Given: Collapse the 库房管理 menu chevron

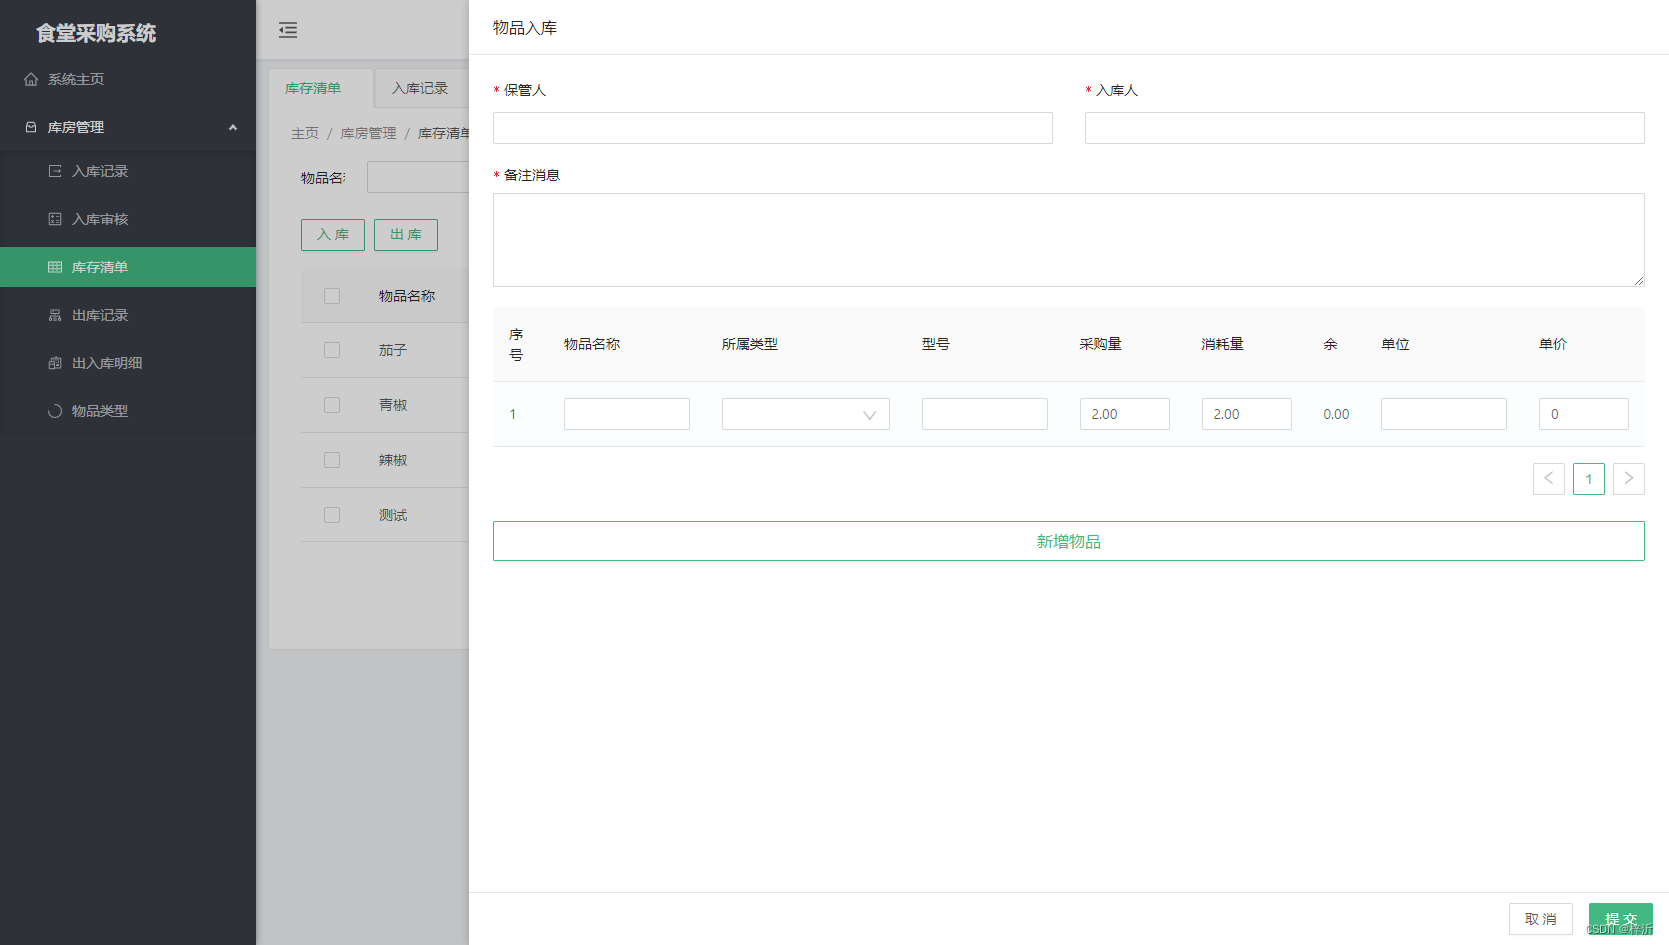Looking at the screenshot, I should coord(233,127).
